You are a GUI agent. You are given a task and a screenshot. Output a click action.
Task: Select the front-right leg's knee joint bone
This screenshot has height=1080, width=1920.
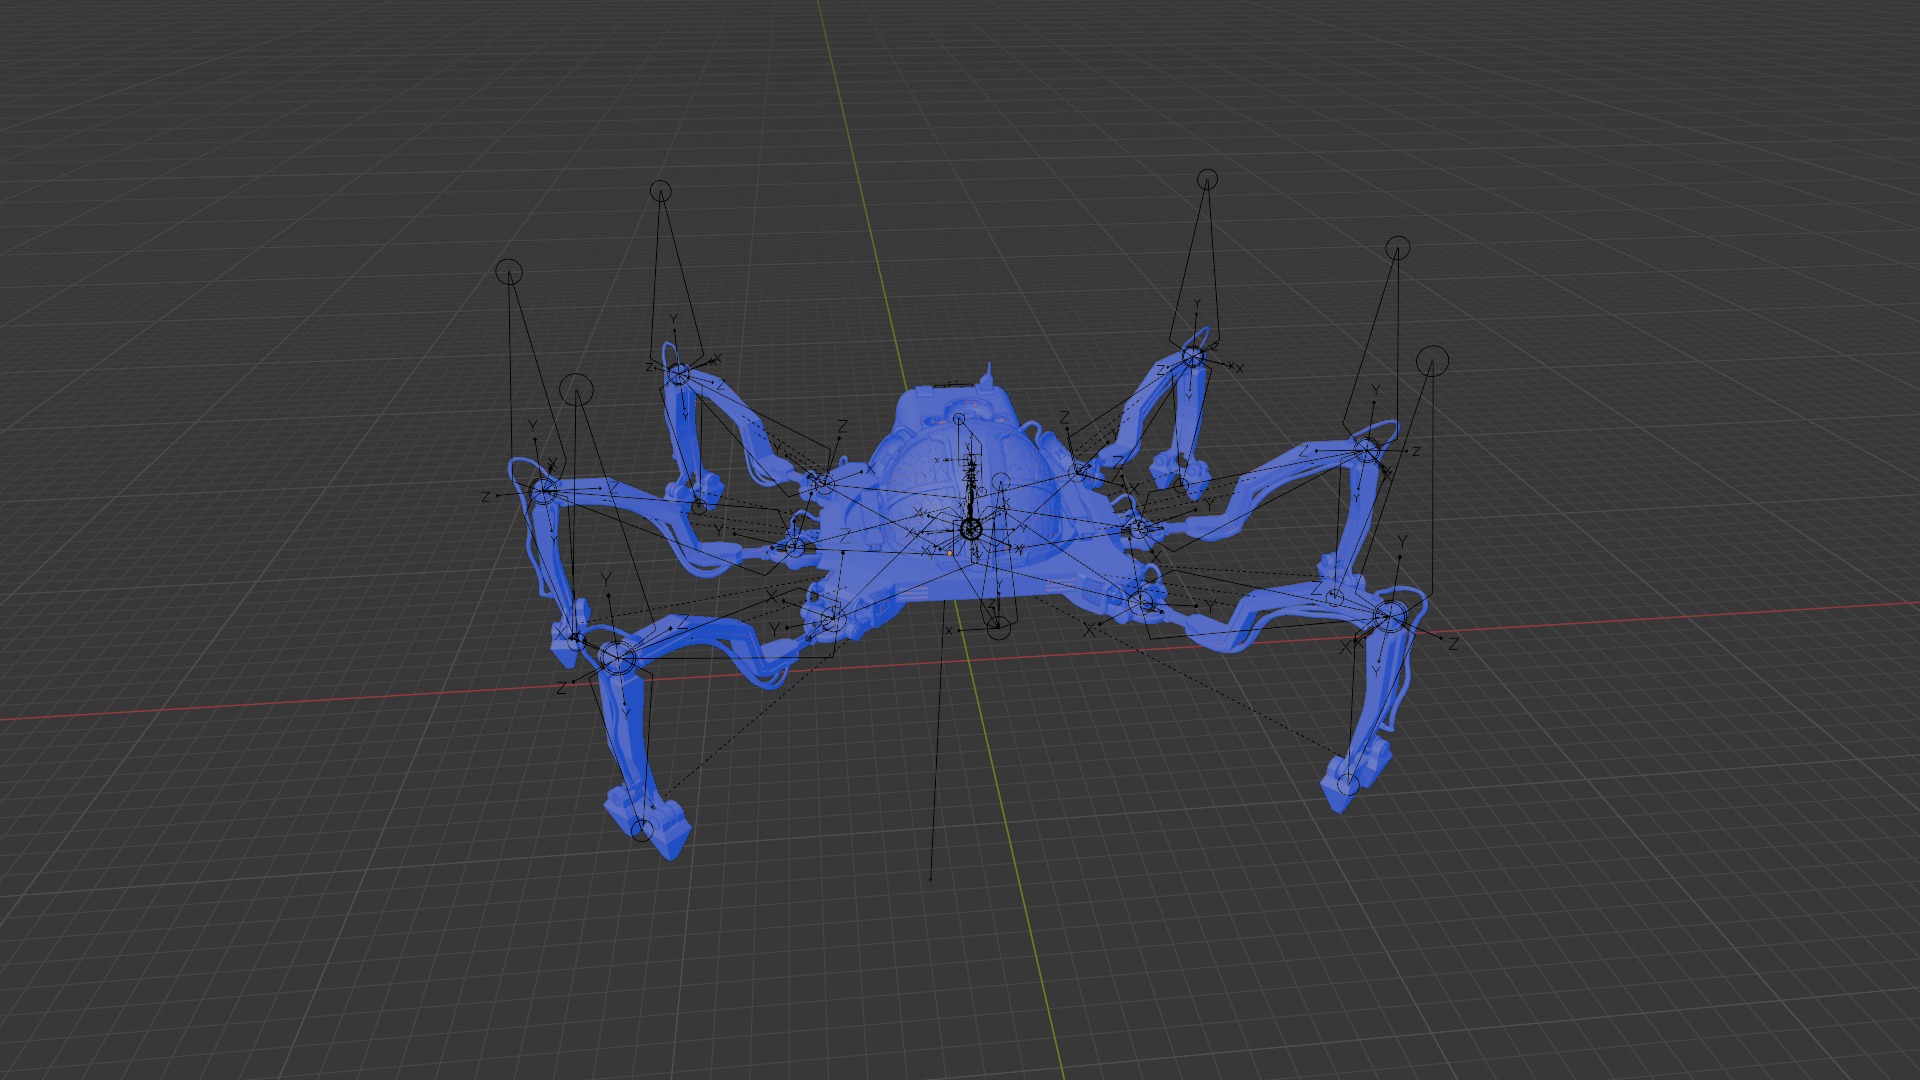(x=1389, y=616)
